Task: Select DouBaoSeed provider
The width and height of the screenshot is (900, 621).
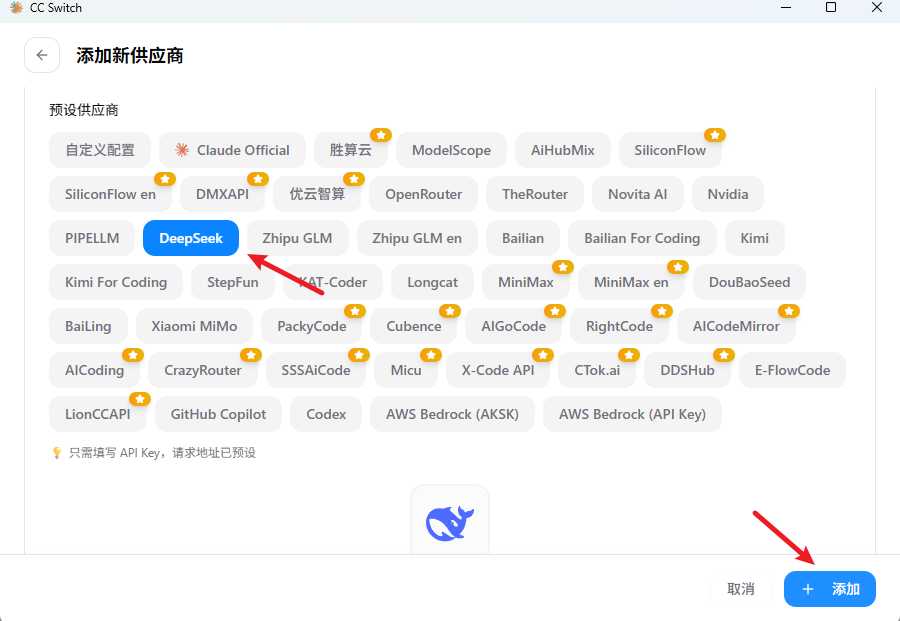Action: tap(749, 282)
